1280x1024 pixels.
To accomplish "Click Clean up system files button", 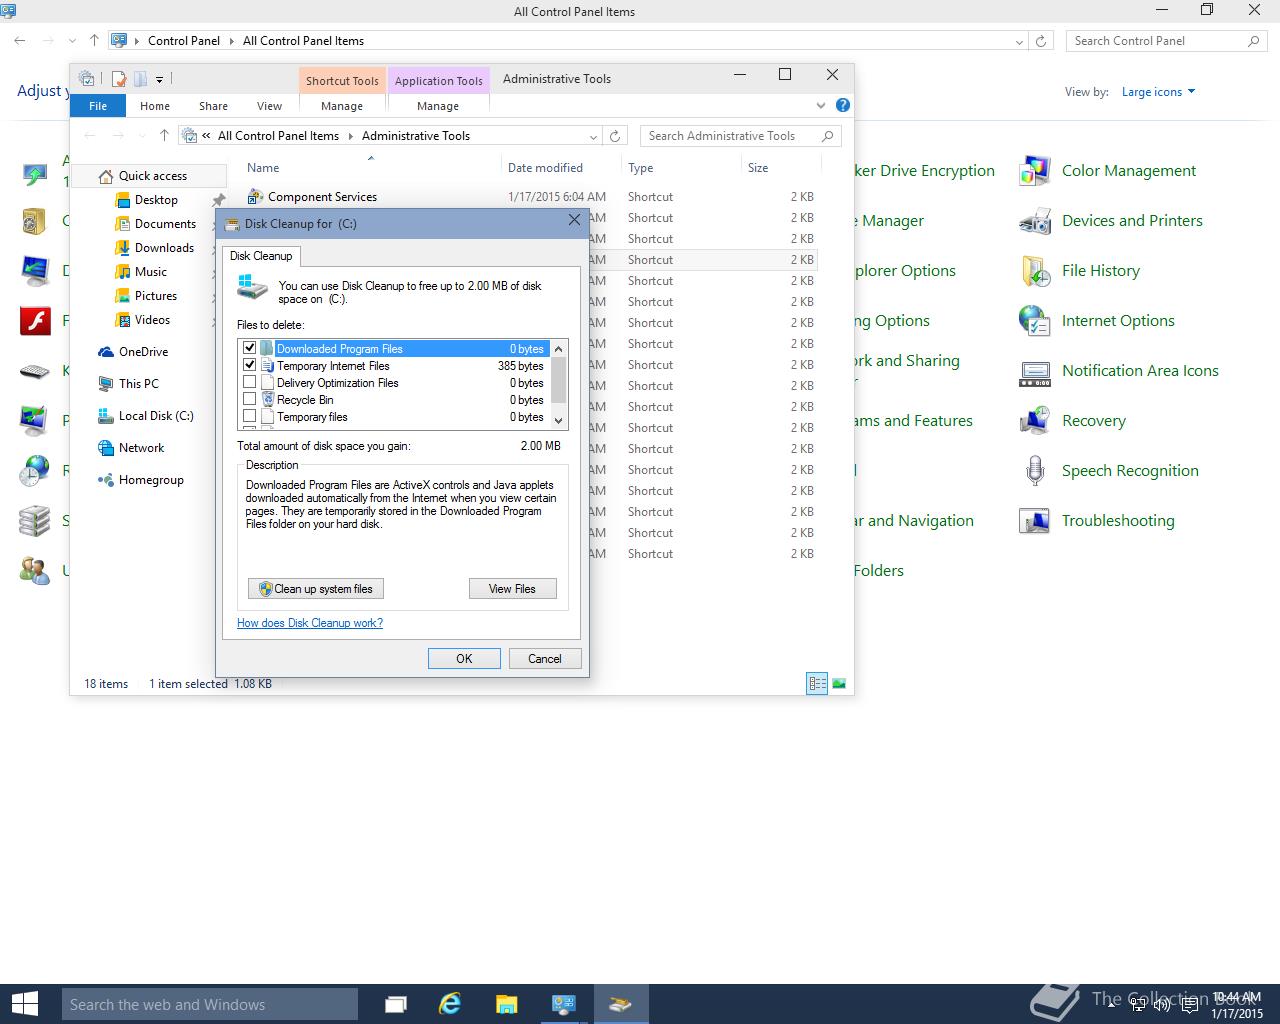I will tap(316, 589).
